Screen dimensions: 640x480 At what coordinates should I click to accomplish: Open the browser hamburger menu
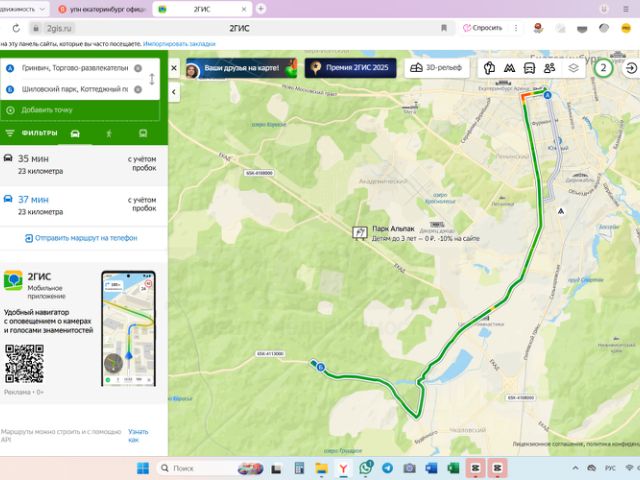click(x=626, y=9)
